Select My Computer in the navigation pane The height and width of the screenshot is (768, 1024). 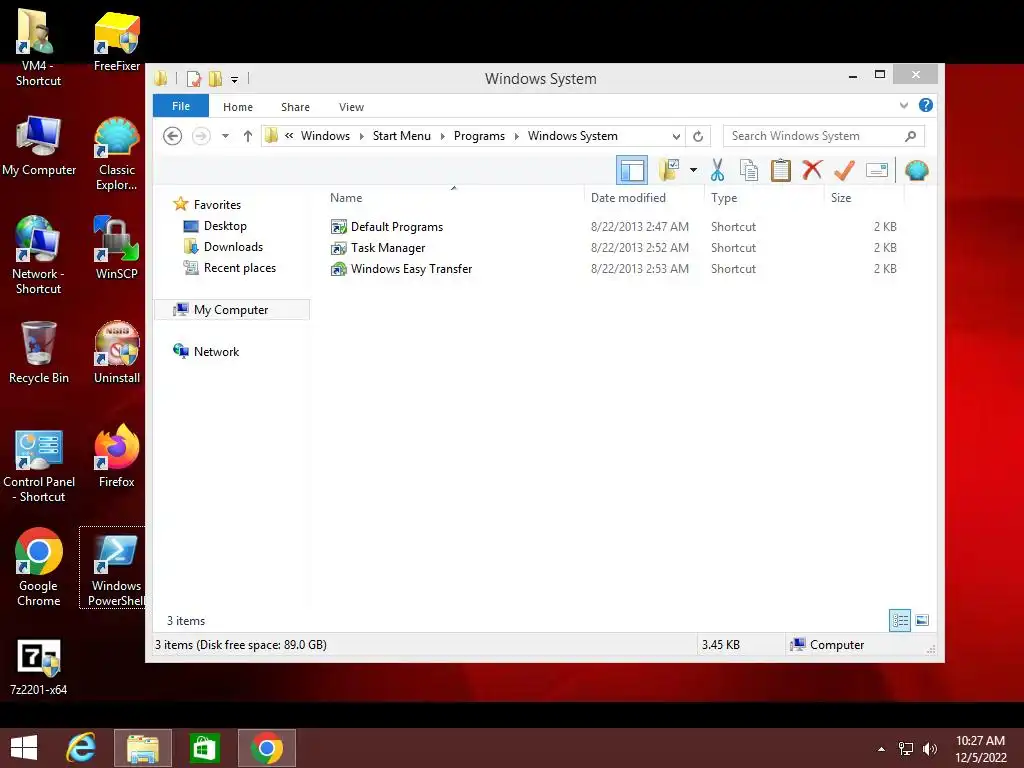(231, 310)
